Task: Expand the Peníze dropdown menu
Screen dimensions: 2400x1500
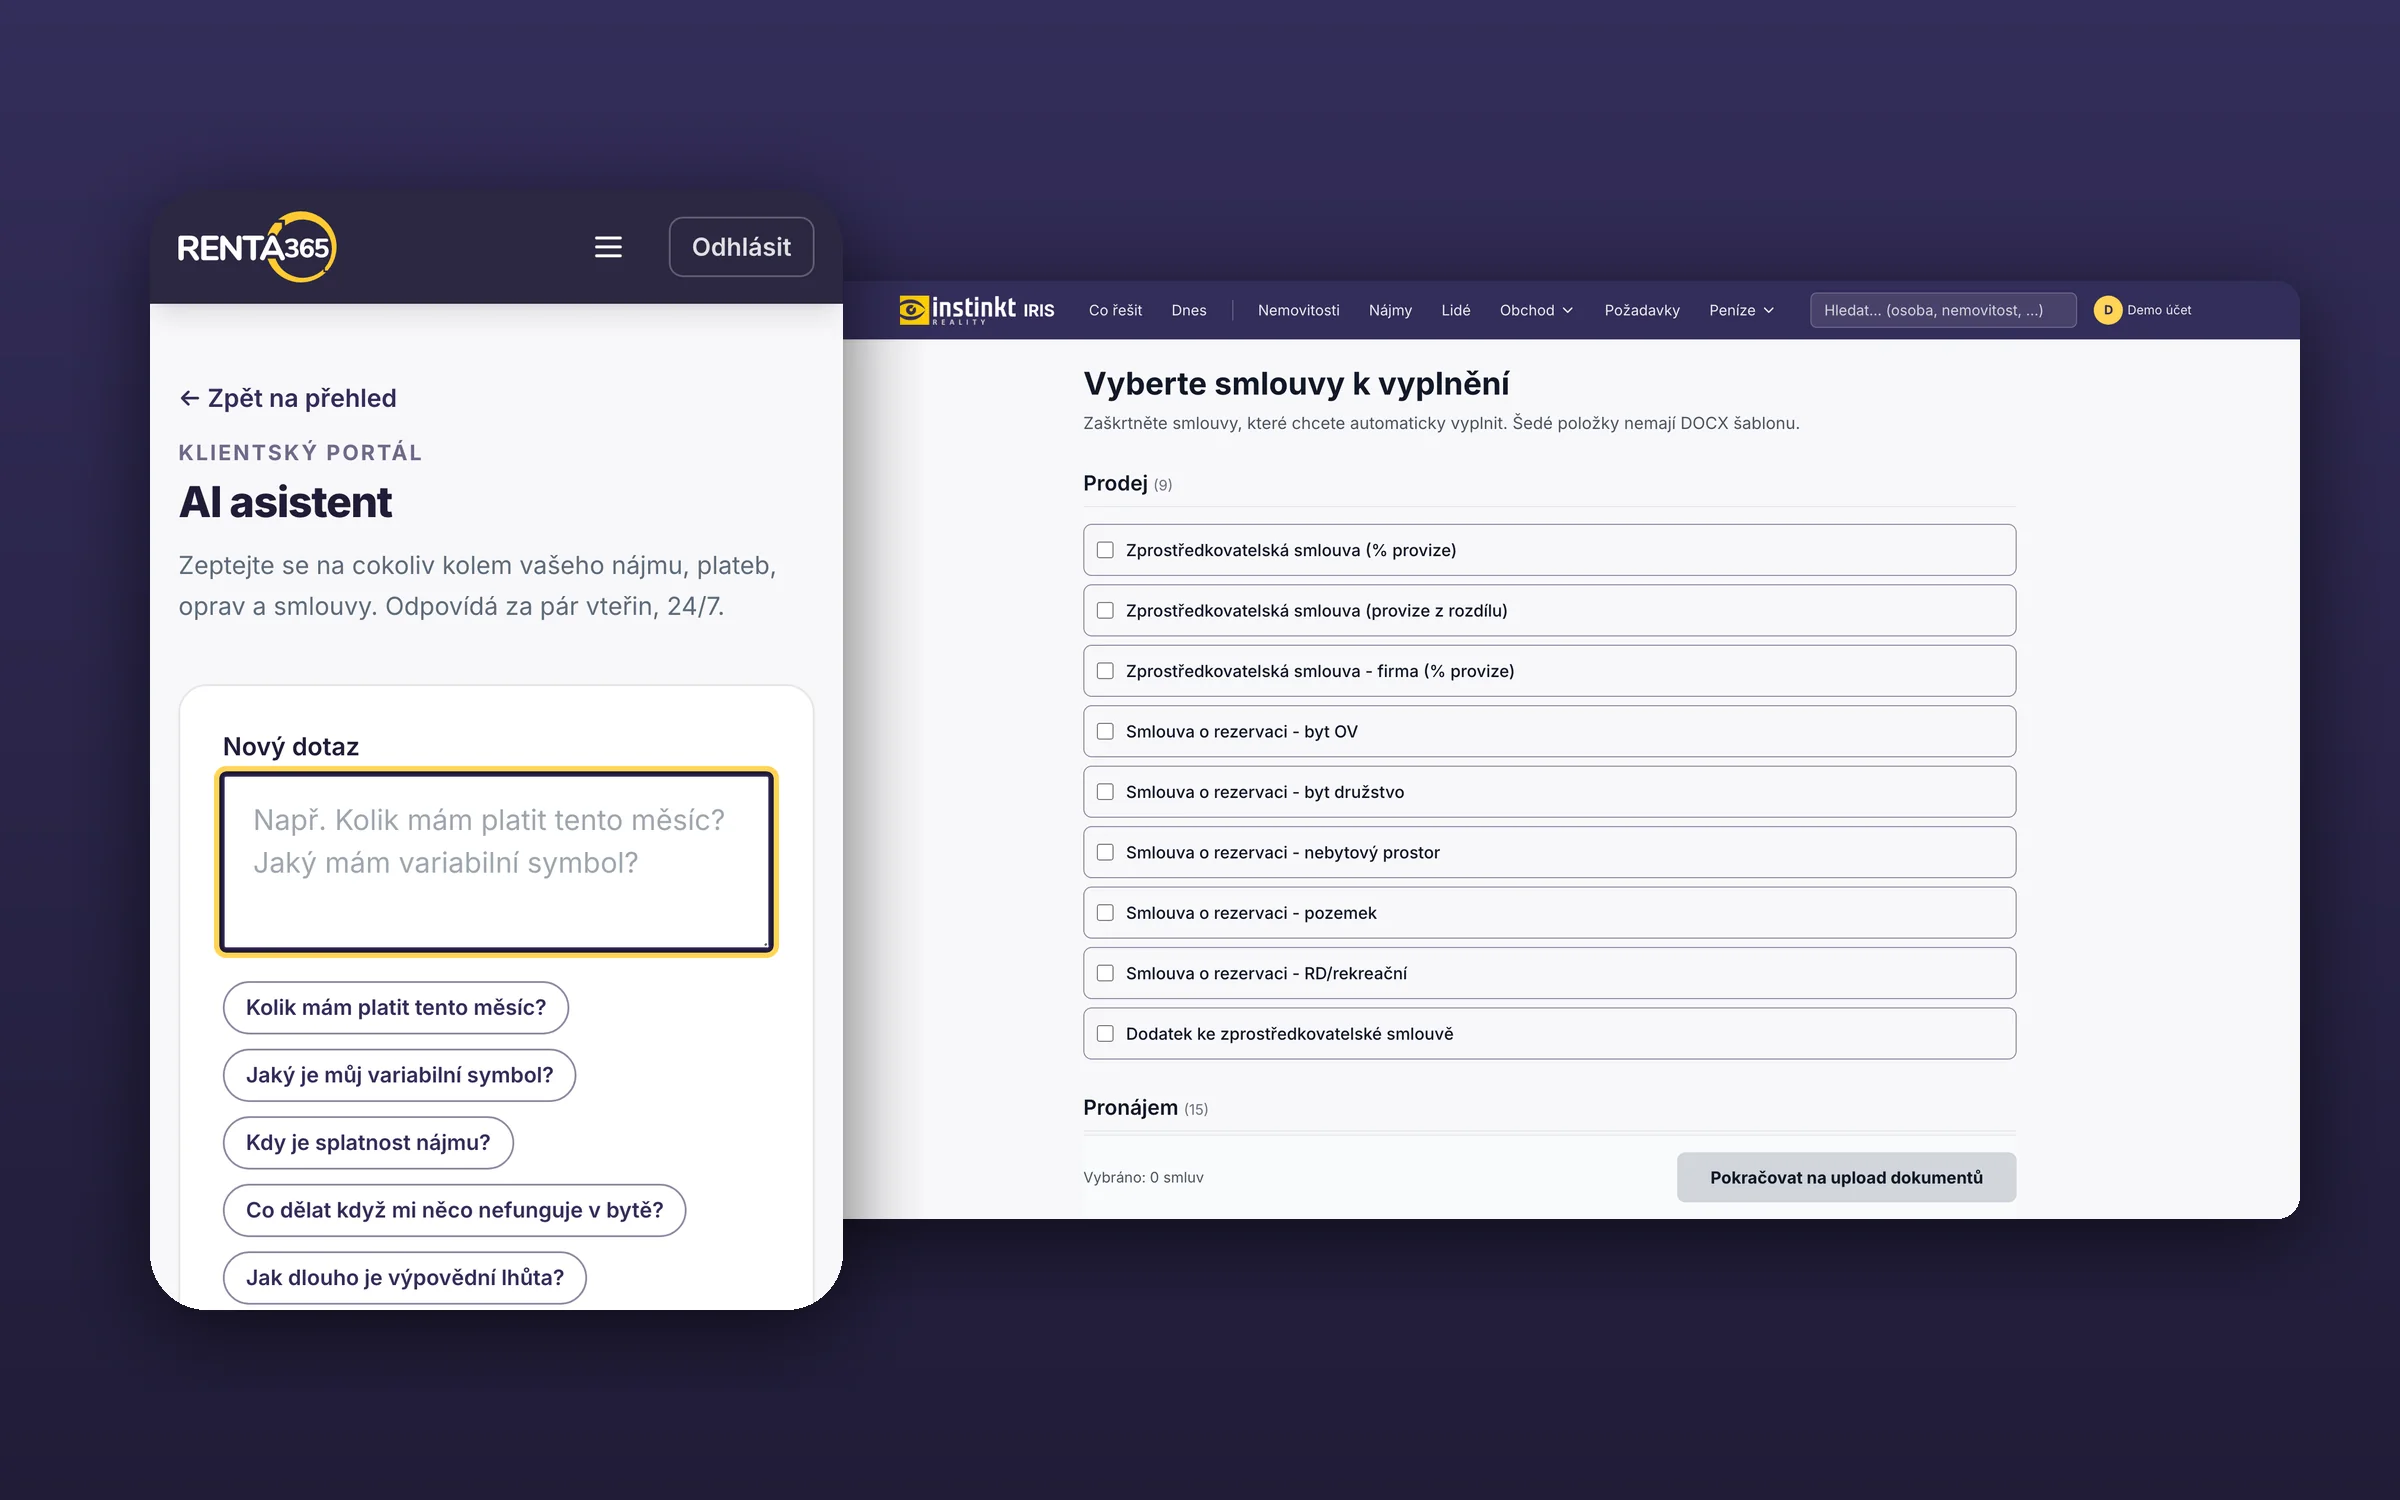Action: point(1741,310)
